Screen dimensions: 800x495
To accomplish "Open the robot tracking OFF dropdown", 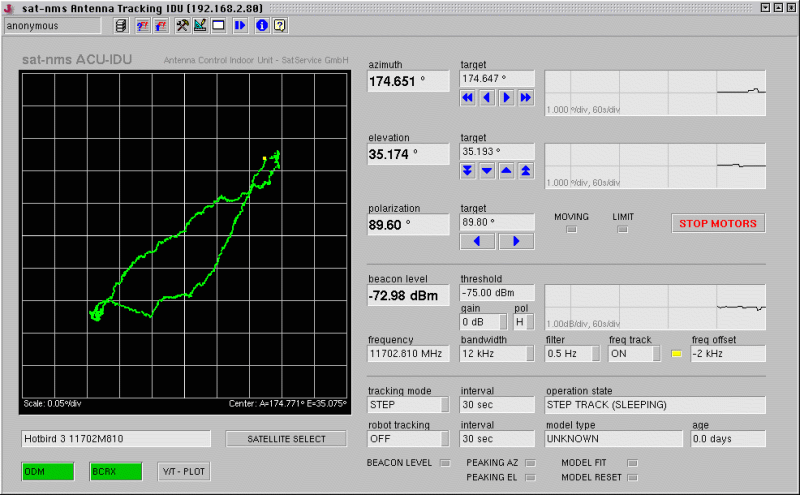I will coord(409,439).
